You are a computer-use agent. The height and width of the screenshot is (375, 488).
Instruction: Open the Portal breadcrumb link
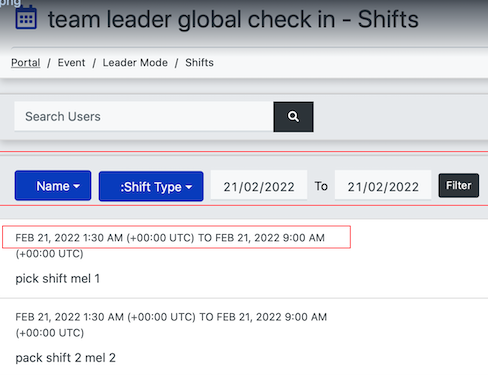(x=26, y=63)
